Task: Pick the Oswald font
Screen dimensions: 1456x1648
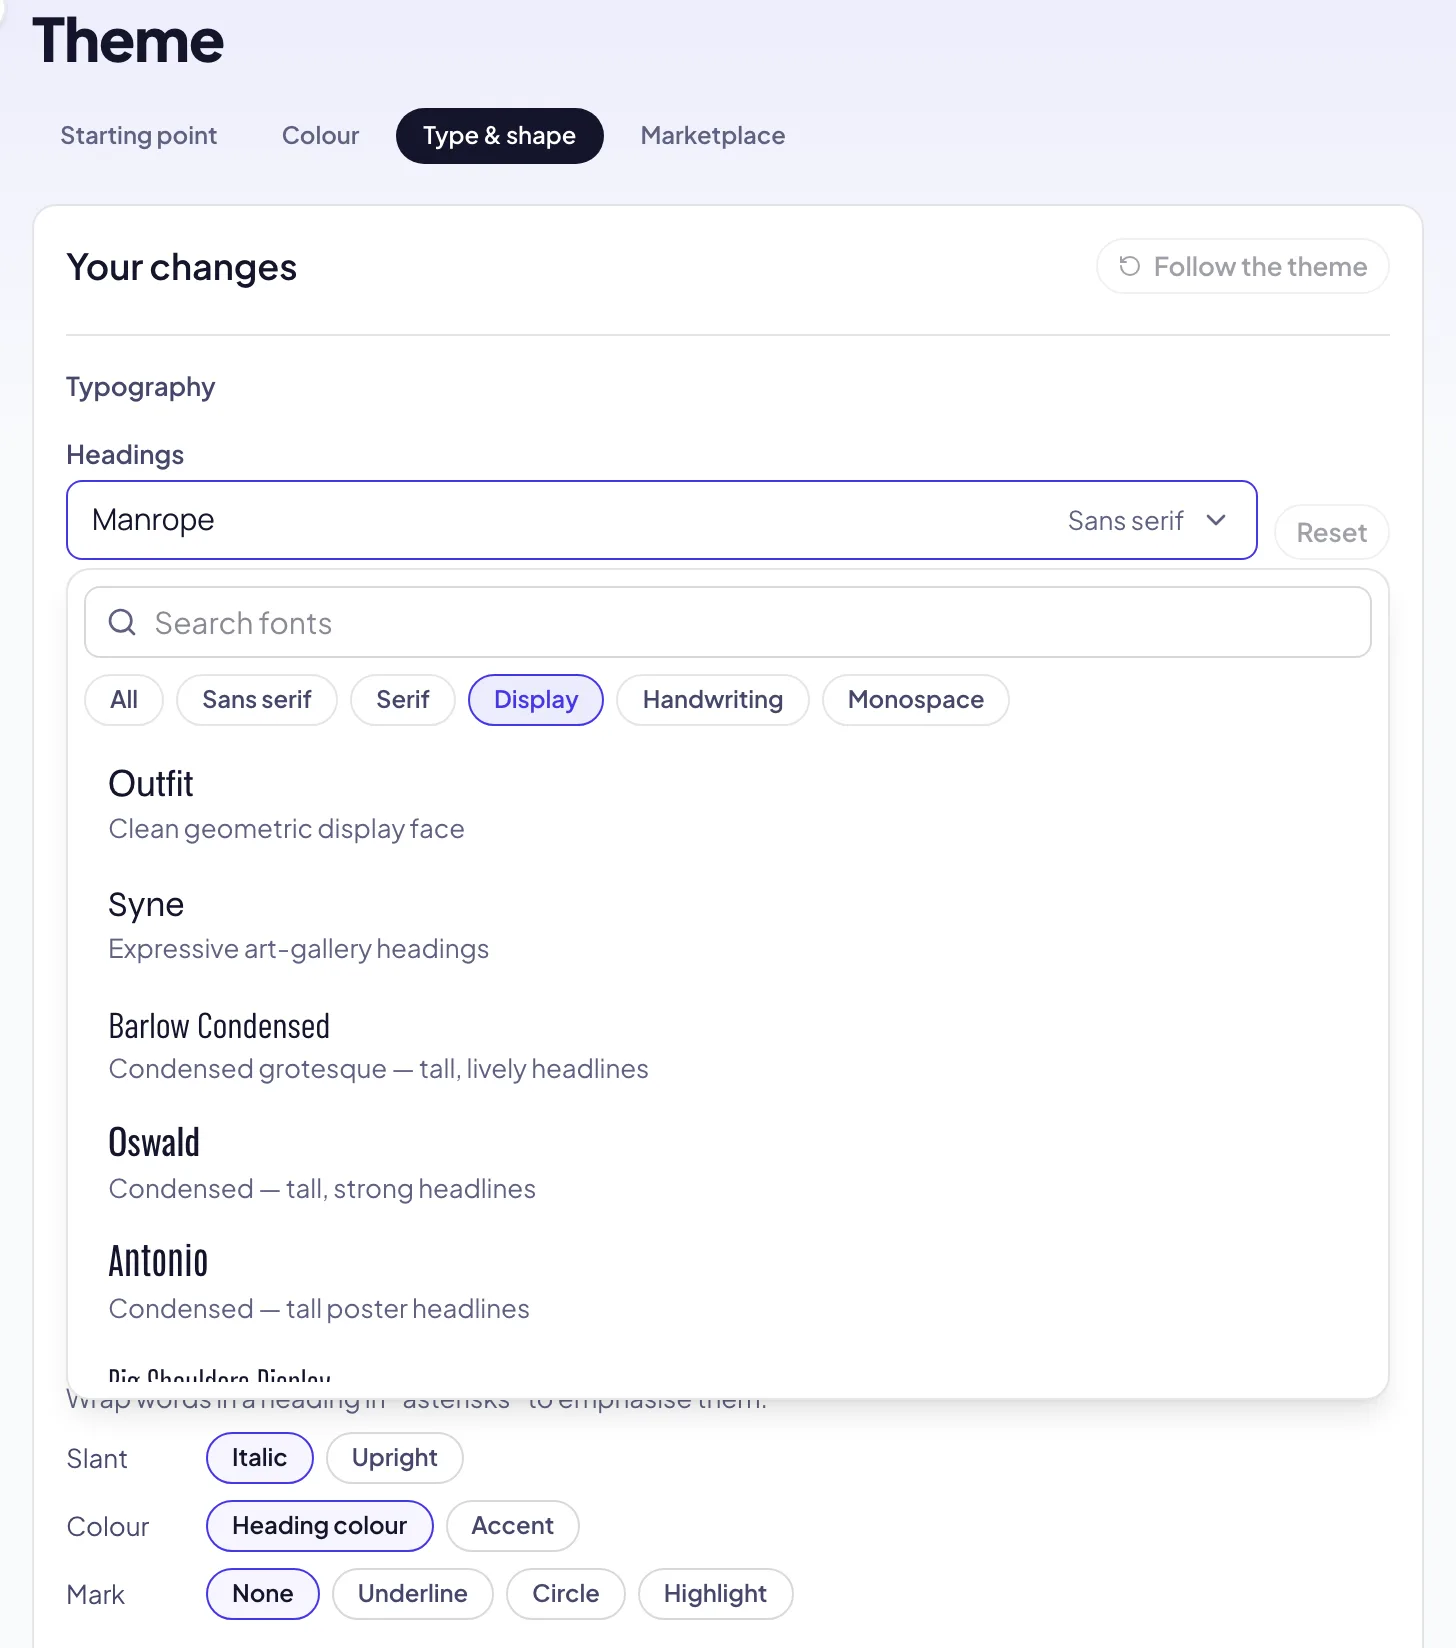Action: 728,1165
